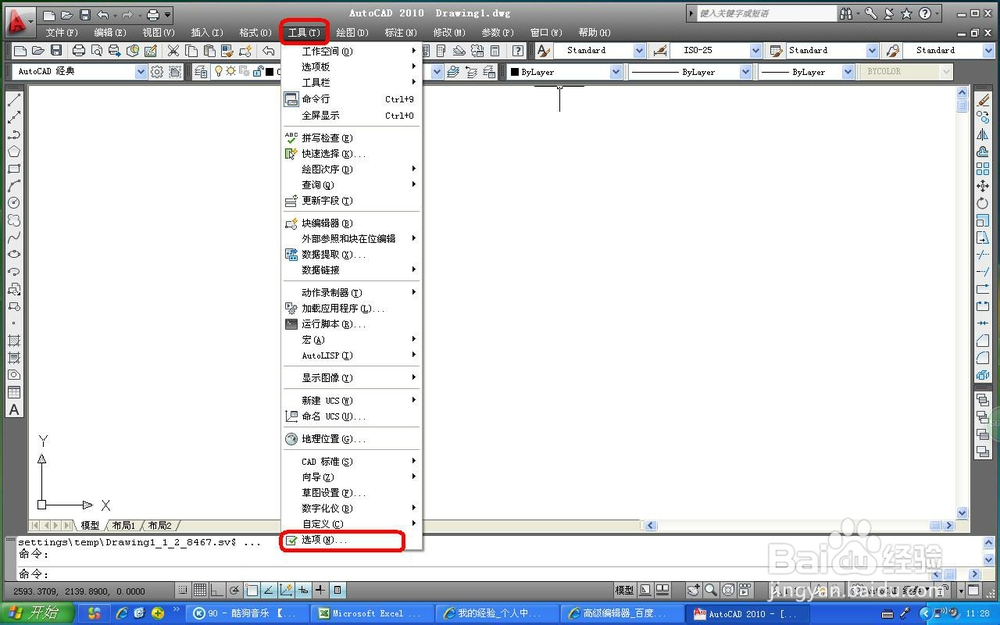
Task: Toggle Lineweight display in status bar
Action: click(x=321, y=590)
